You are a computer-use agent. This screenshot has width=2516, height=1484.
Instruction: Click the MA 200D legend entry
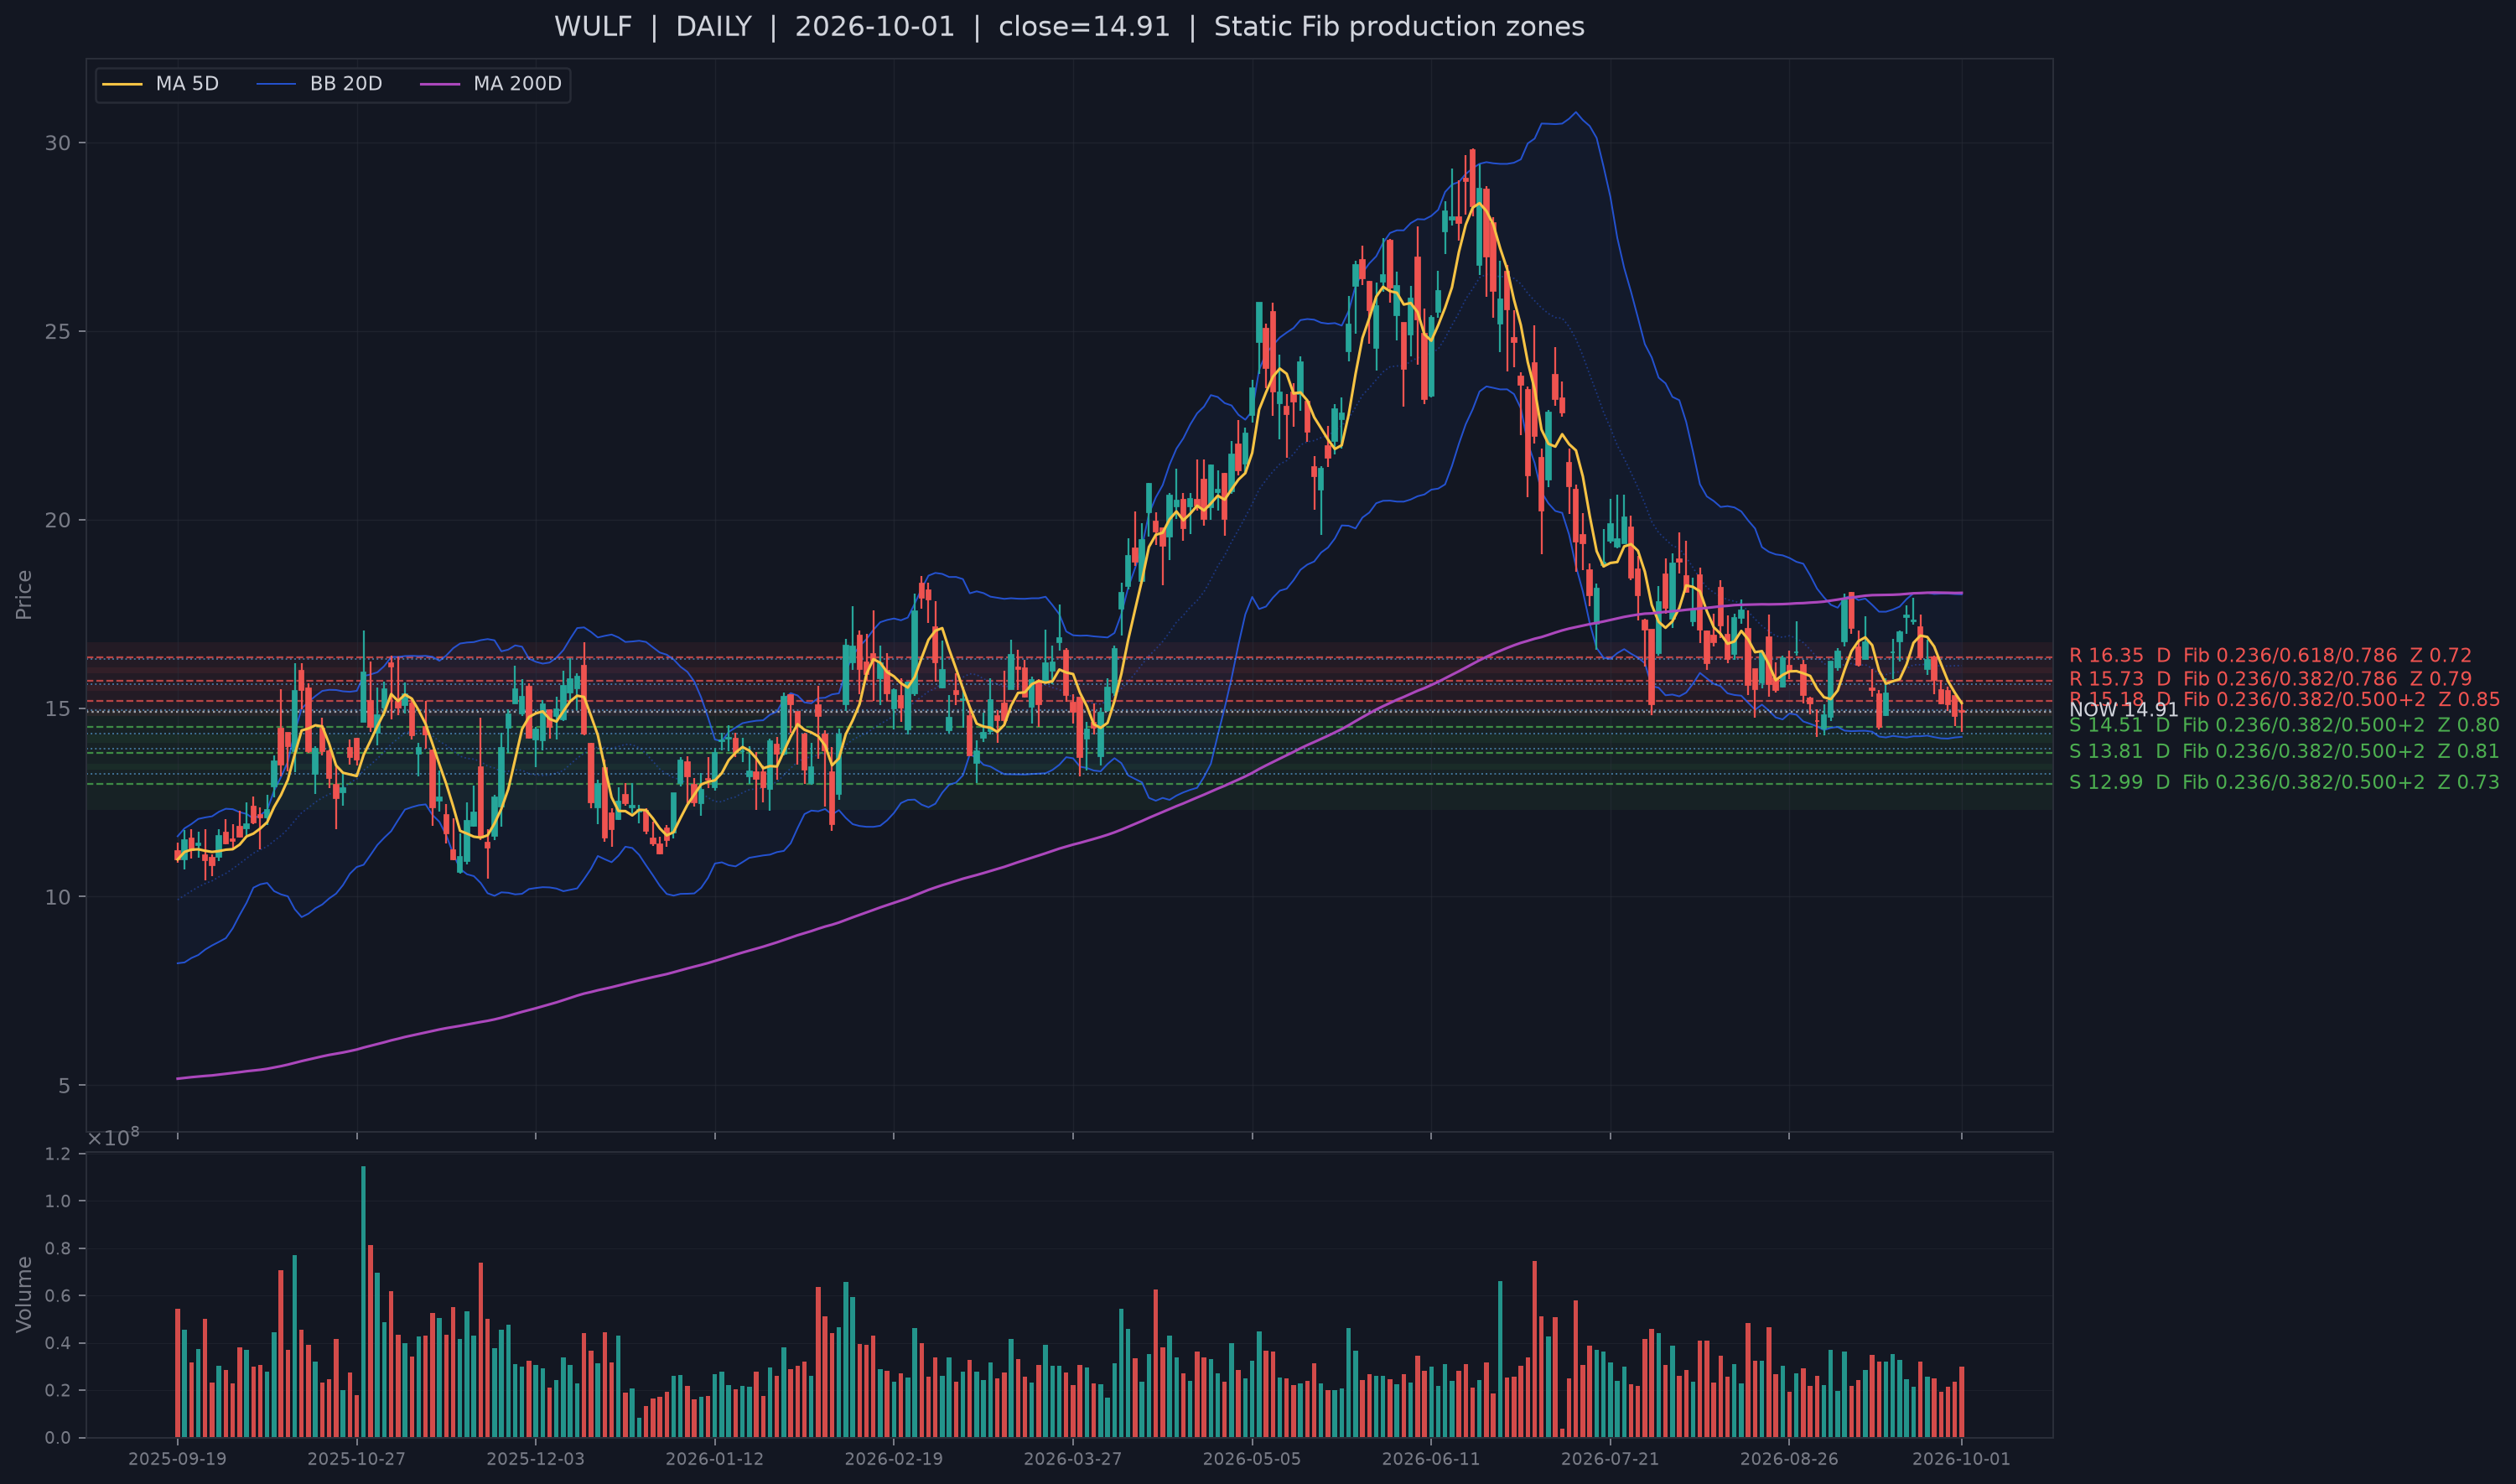[x=490, y=84]
